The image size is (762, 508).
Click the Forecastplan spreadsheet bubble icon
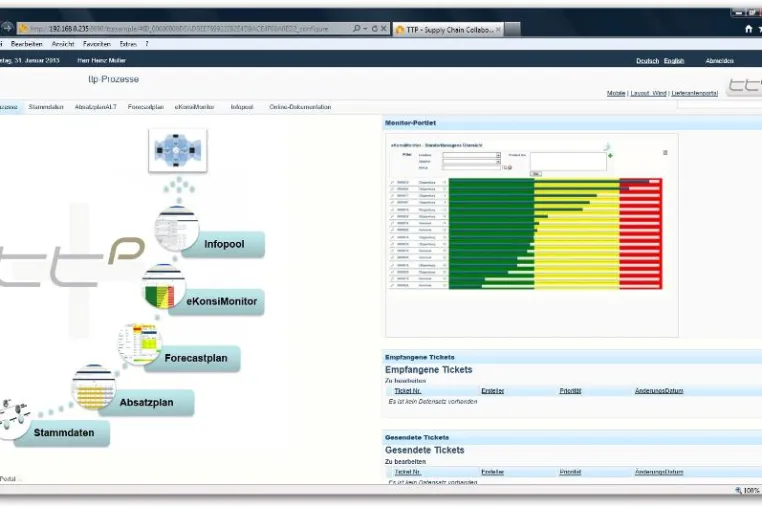(139, 344)
